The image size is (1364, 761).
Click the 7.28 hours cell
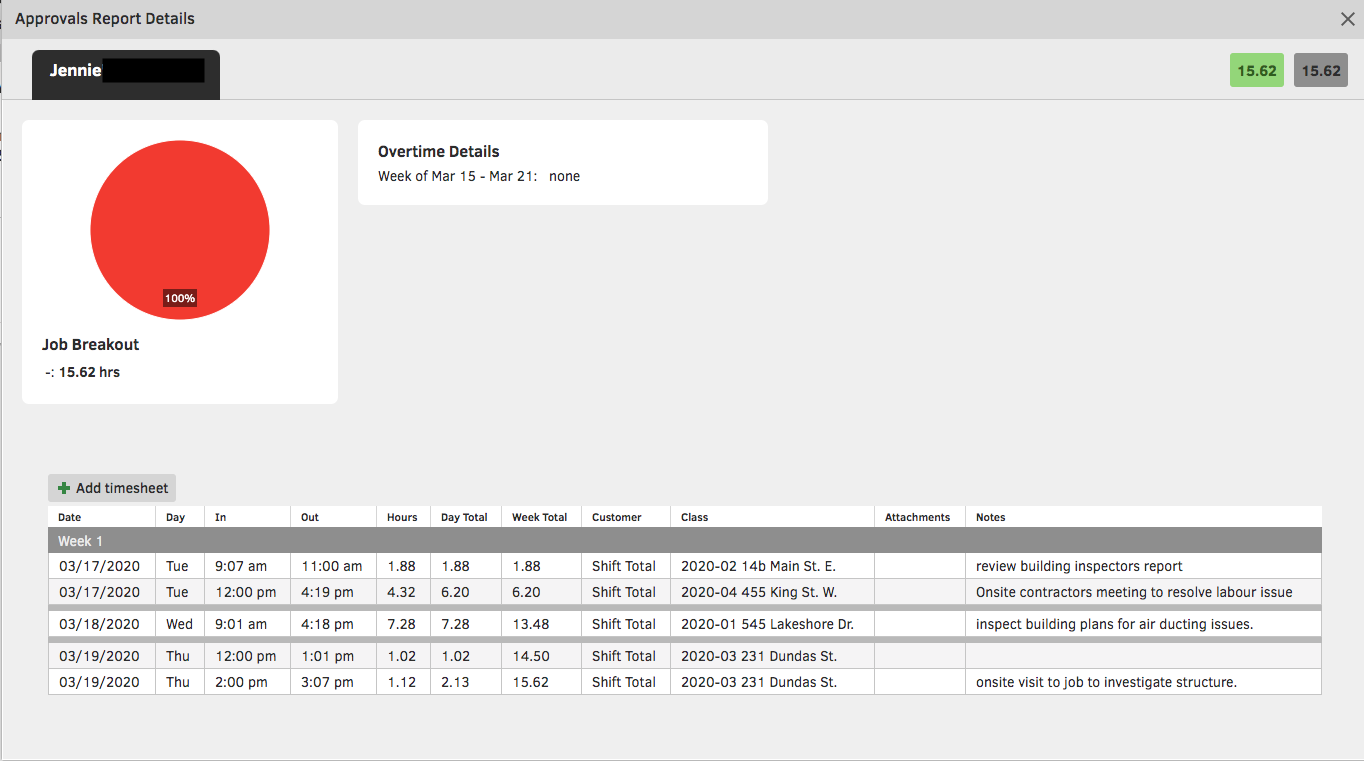tap(403, 624)
